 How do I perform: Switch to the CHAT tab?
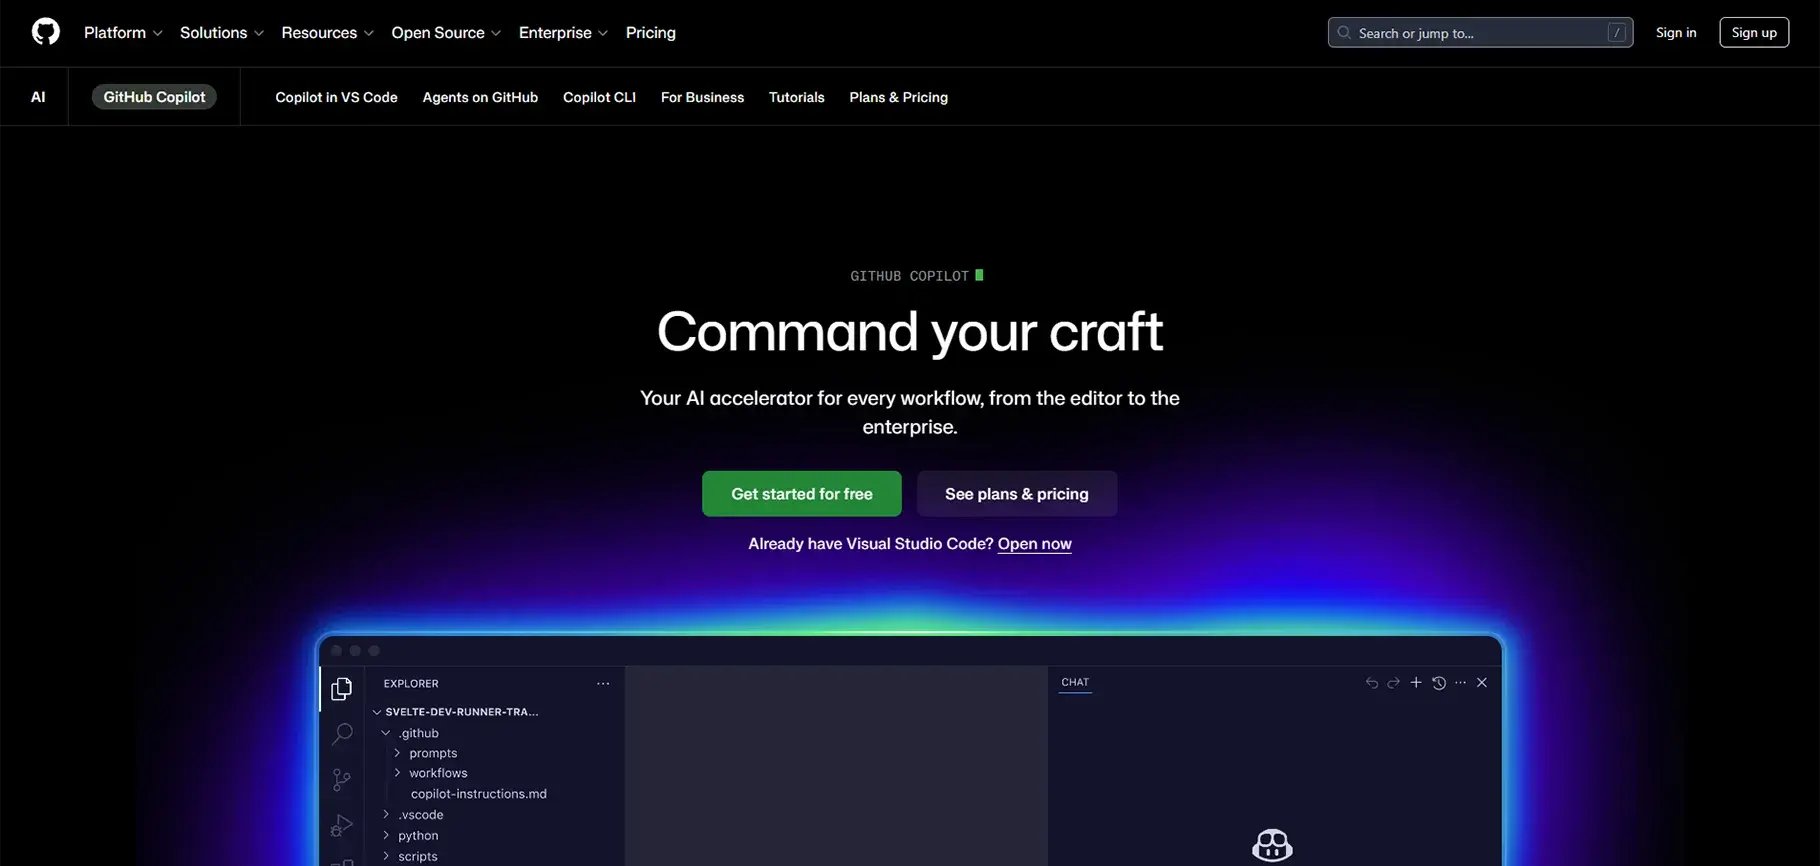(1075, 682)
